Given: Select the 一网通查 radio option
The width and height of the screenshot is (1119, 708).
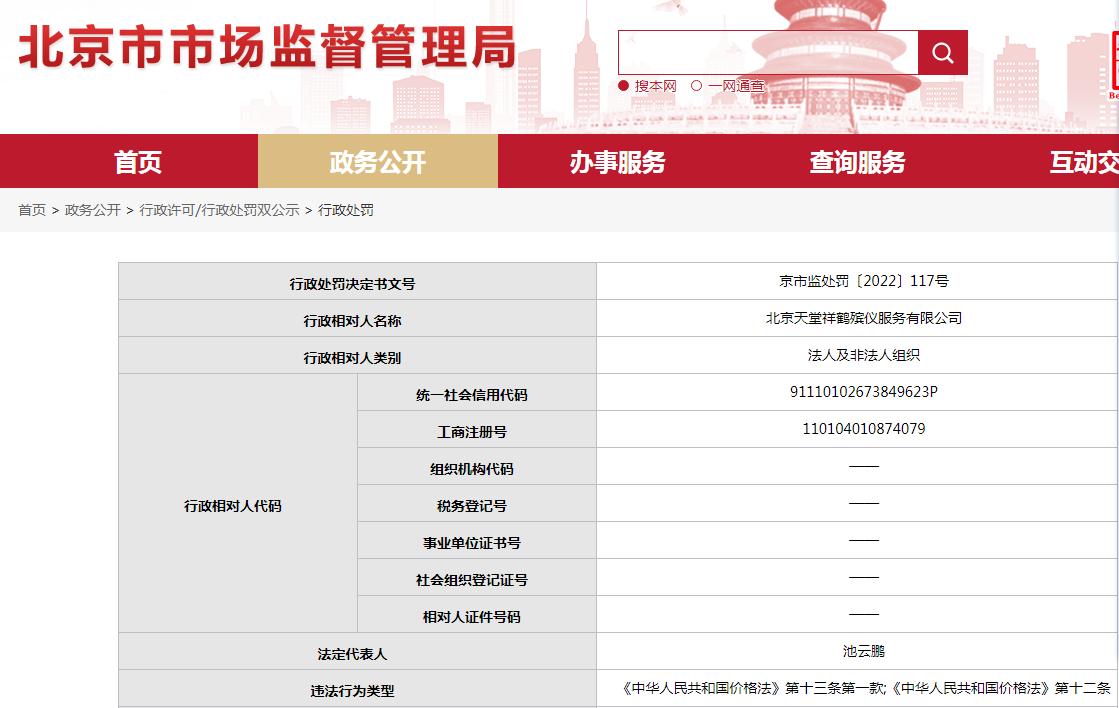Looking at the screenshot, I should (697, 86).
